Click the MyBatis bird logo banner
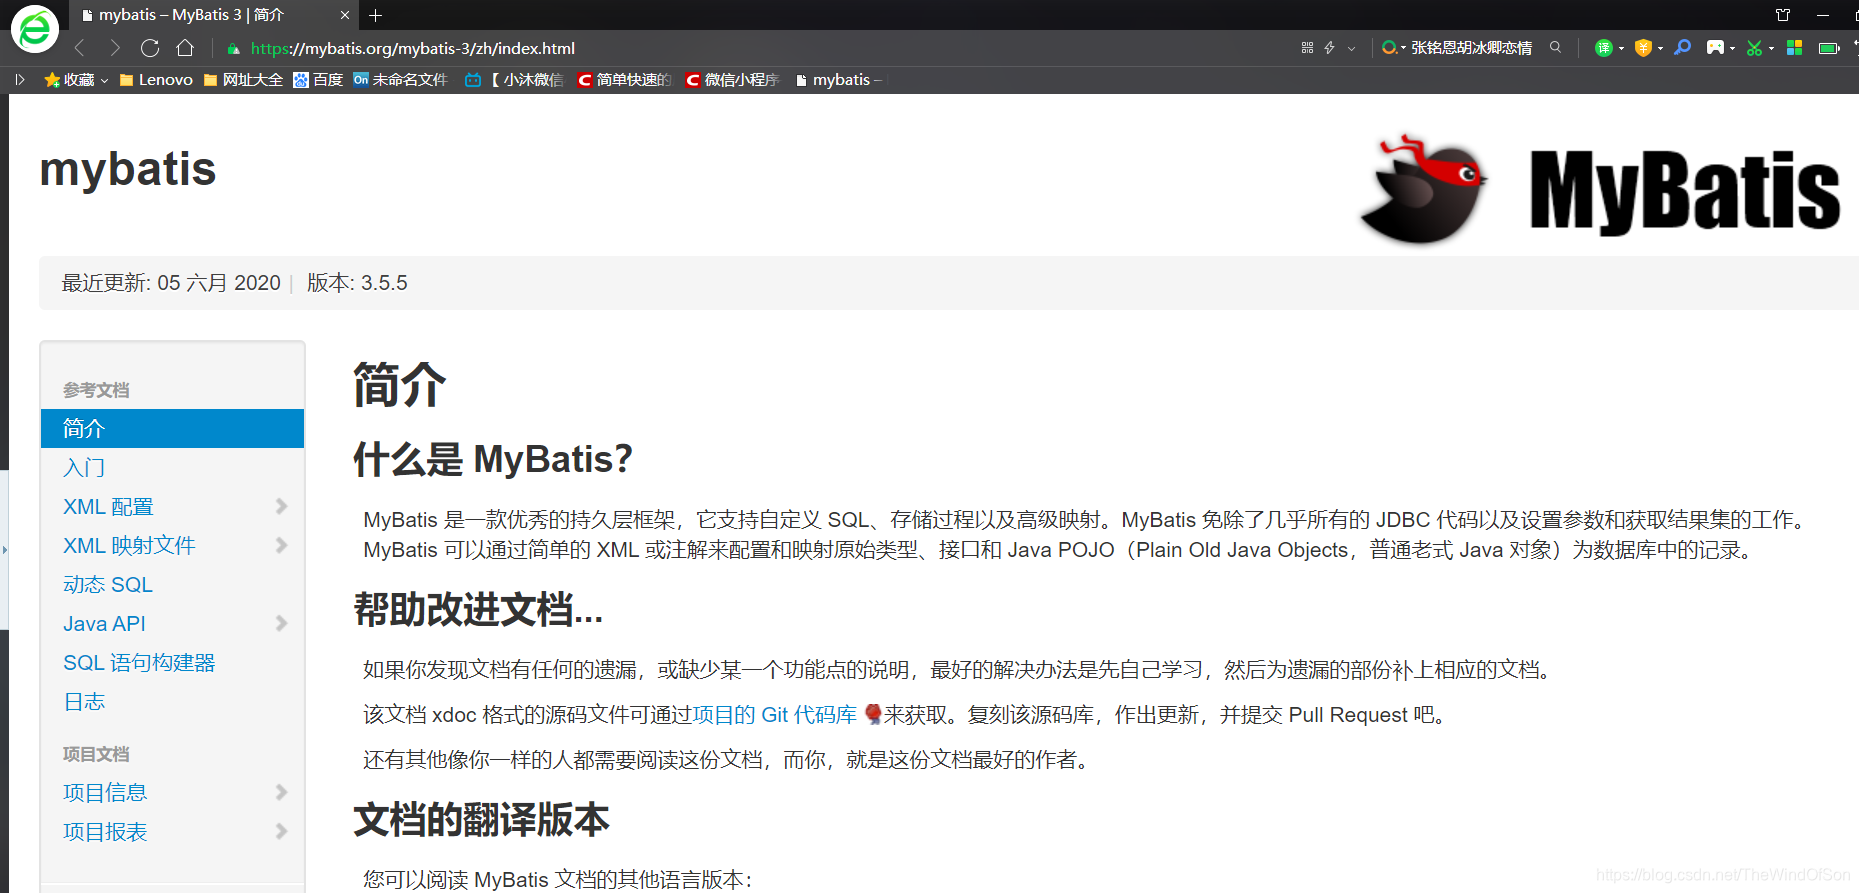 click(1599, 189)
